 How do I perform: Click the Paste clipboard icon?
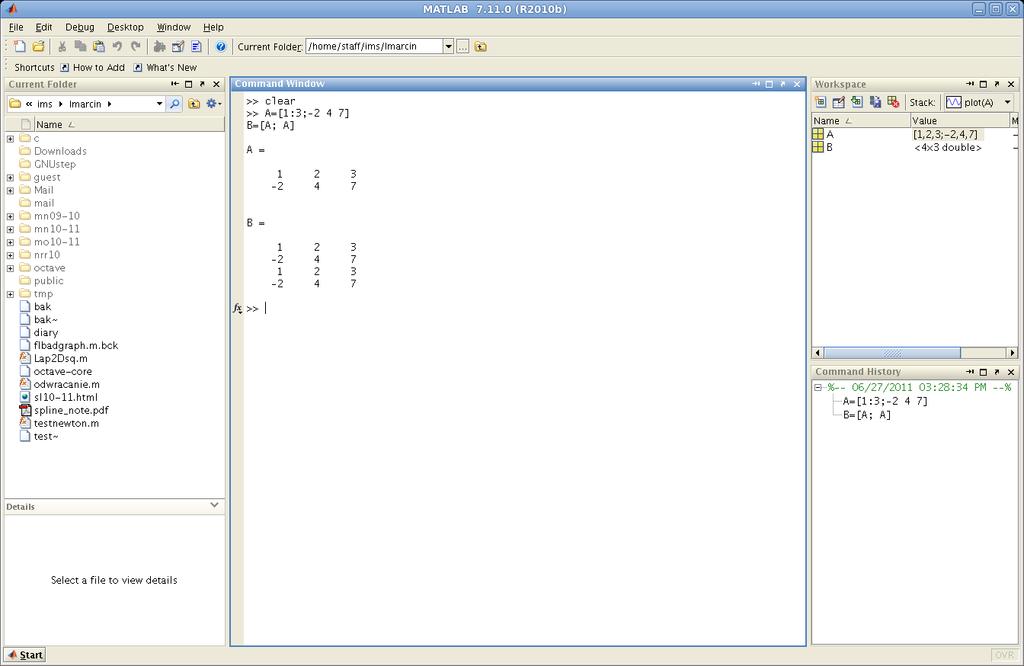pyautogui.click(x=99, y=46)
